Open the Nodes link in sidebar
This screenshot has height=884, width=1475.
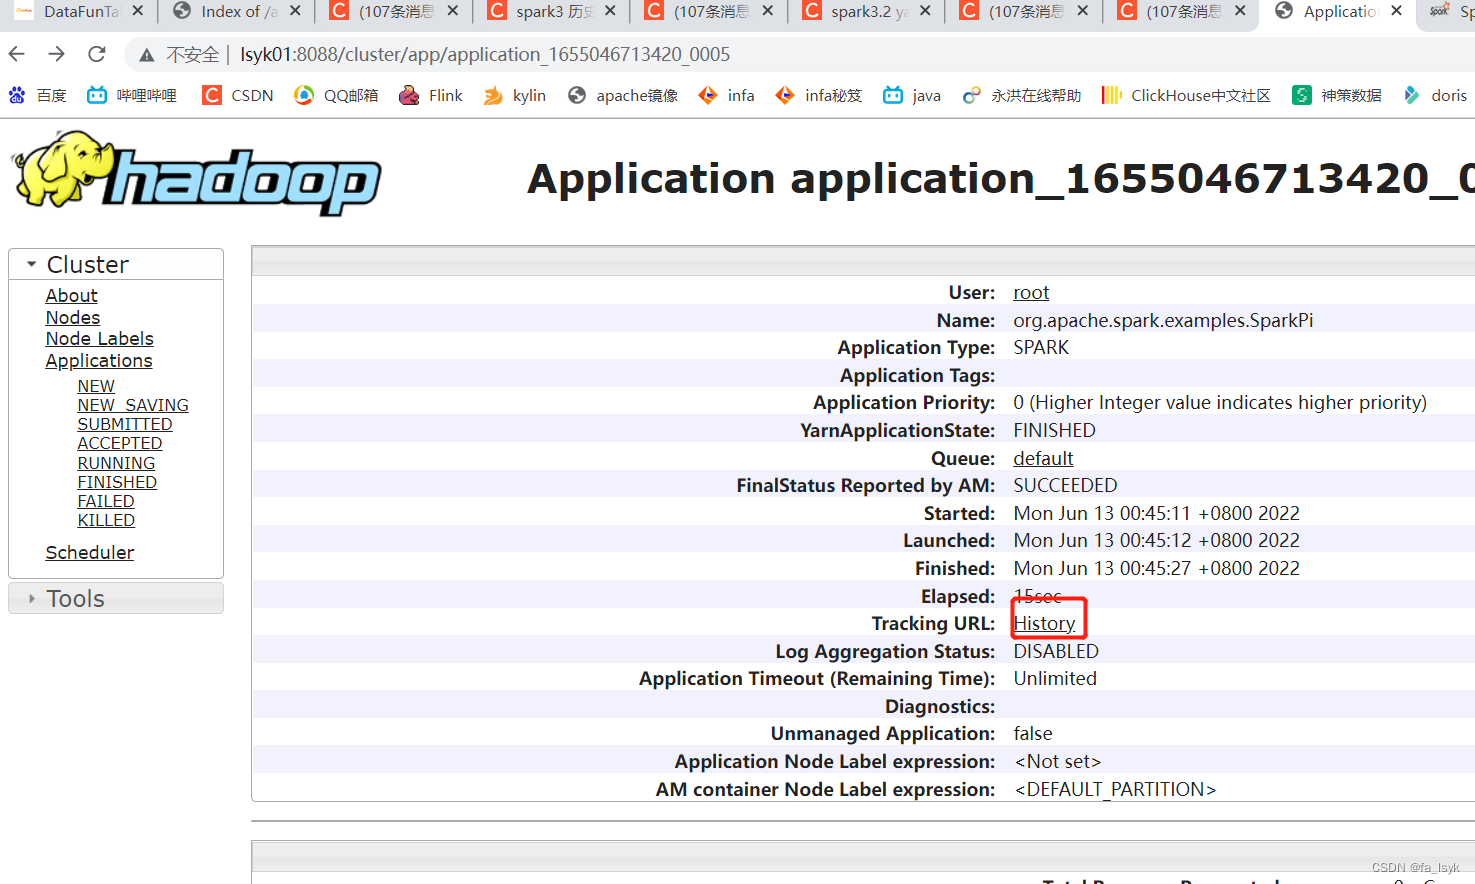73,318
